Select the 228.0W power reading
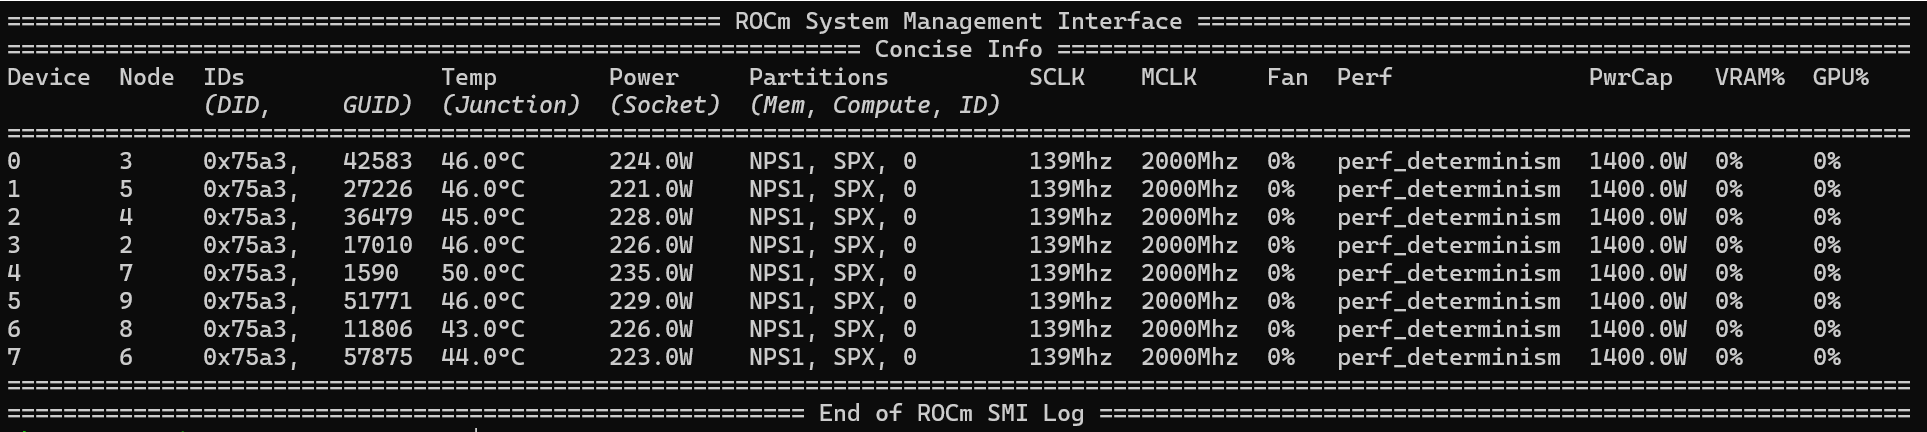This screenshot has height=432, width=1927. 650,217
